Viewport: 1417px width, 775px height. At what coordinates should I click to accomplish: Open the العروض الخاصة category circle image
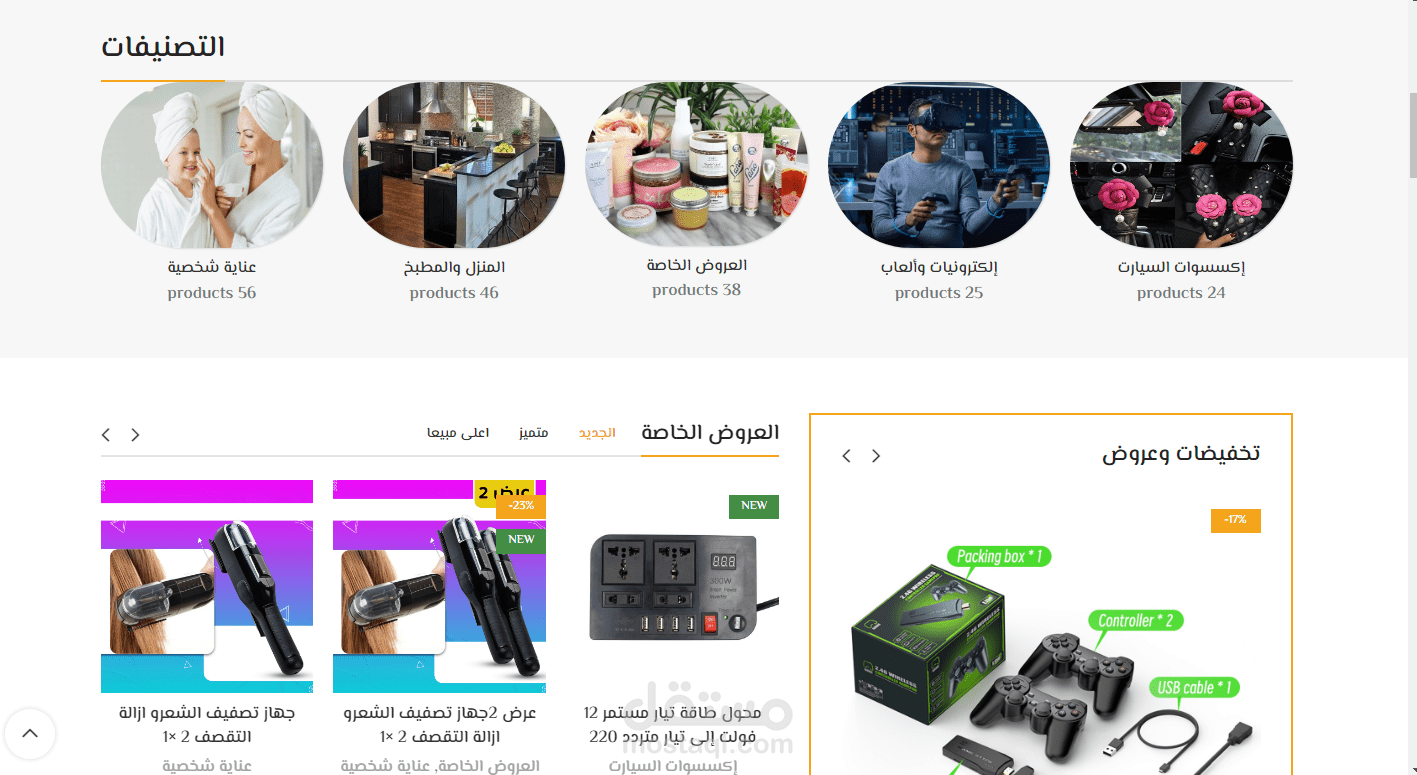coord(697,164)
